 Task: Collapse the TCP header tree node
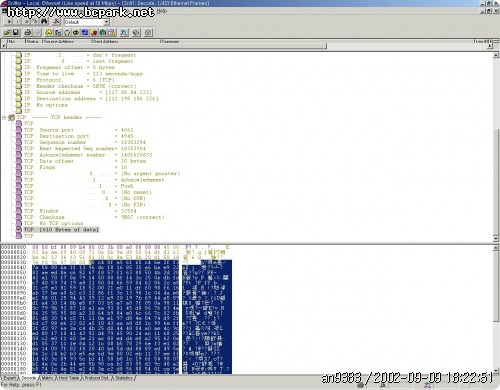(4, 117)
